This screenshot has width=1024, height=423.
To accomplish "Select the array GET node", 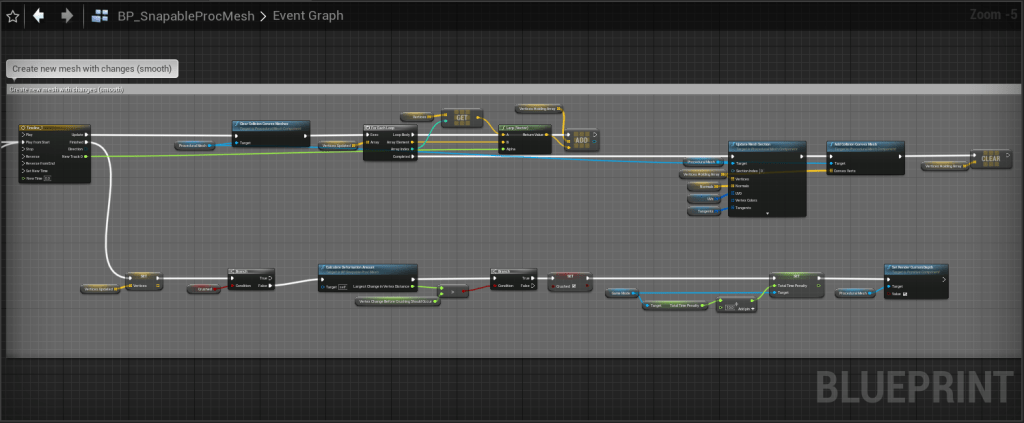I will (461, 117).
